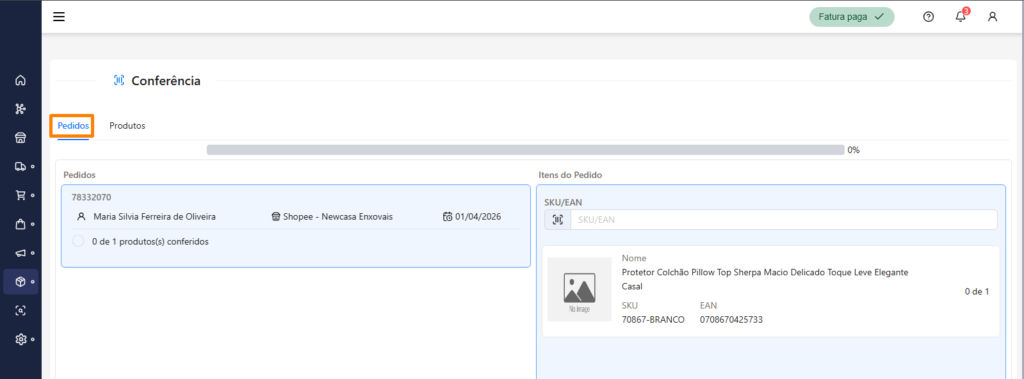Open the shopping cart sidebar icon
This screenshot has width=1024, height=379.
click(20, 195)
